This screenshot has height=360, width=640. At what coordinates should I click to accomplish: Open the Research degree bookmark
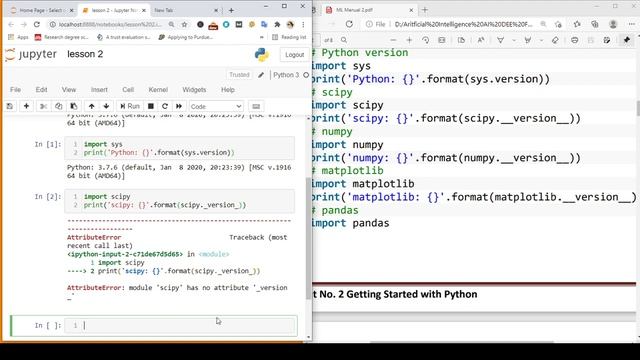click(61, 37)
